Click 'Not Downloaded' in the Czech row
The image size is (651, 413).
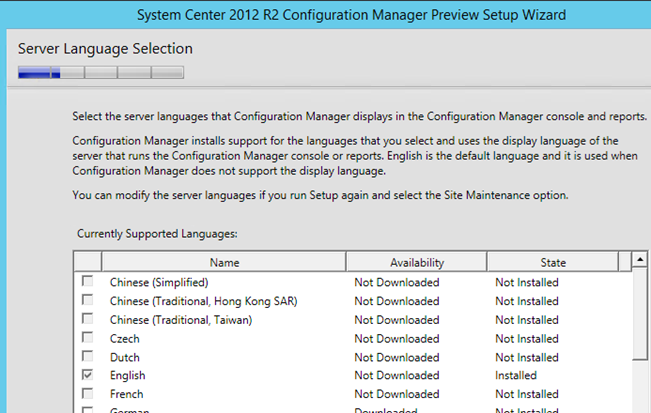click(x=396, y=339)
